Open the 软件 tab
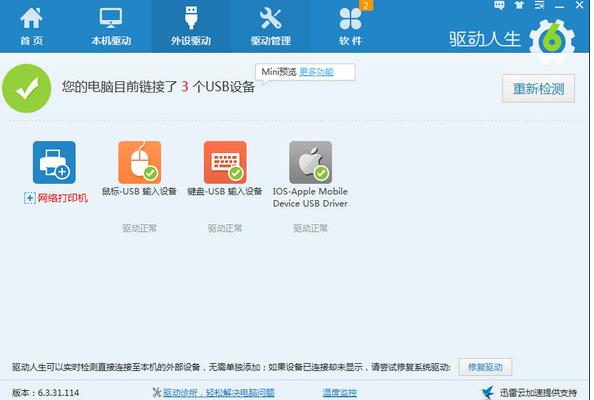The height and width of the screenshot is (400, 594). coord(350,27)
